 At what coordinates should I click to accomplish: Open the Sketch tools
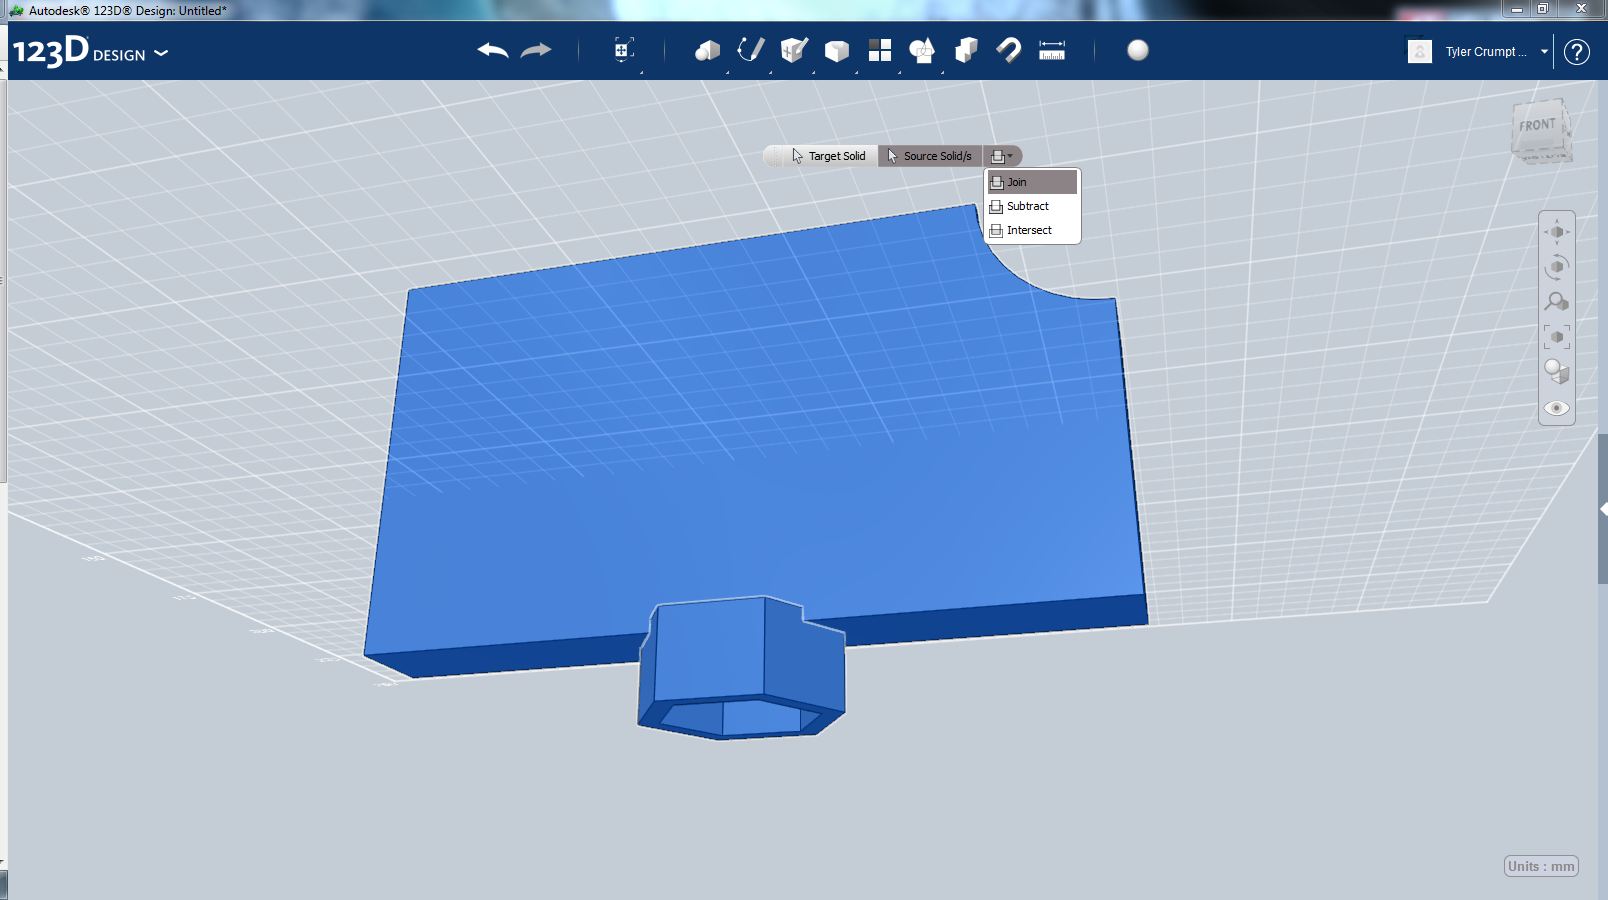tap(750, 50)
